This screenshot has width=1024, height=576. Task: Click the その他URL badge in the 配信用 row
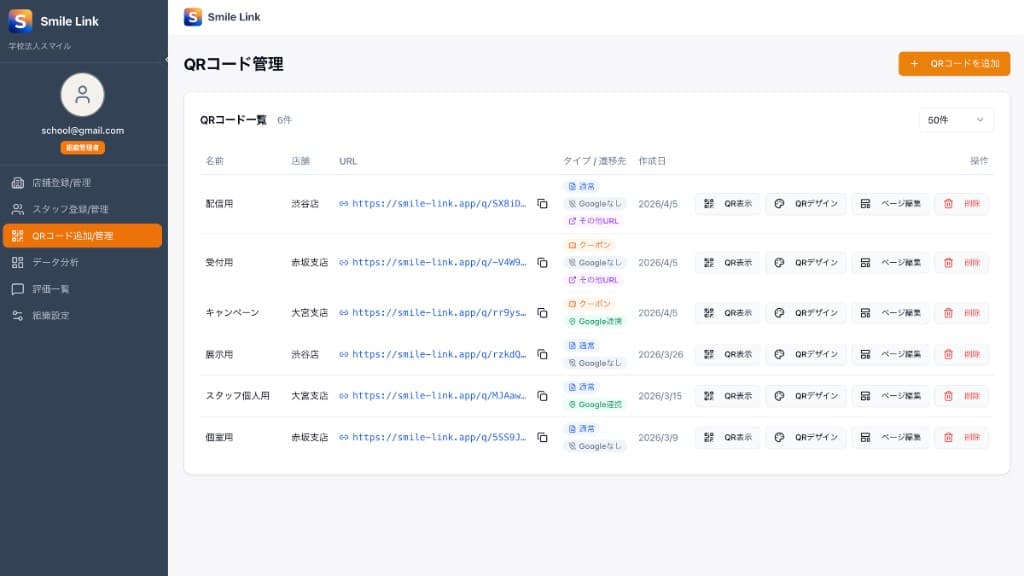[x=595, y=218]
